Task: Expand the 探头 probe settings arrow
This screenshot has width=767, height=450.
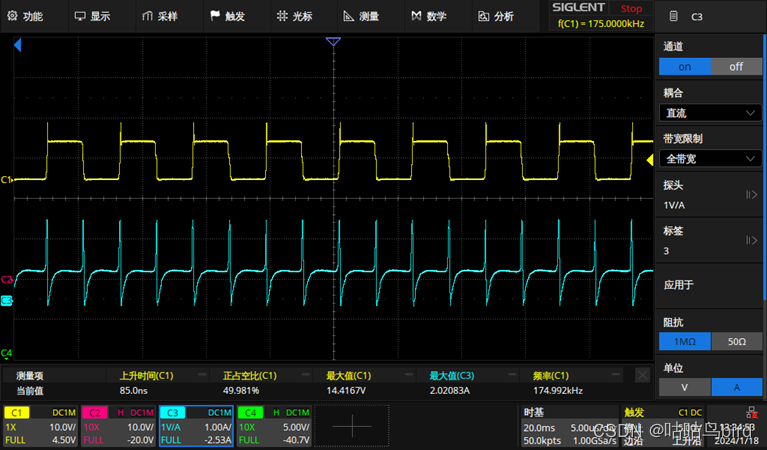Action: click(x=751, y=195)
